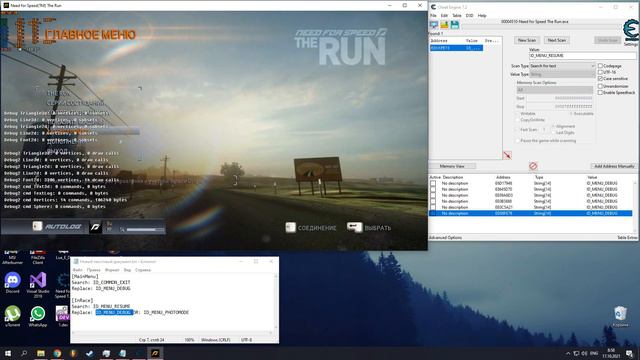Screen dimensions: 640x360
Task: Open the Discord desktop shortcut
Action: point(13,282)
